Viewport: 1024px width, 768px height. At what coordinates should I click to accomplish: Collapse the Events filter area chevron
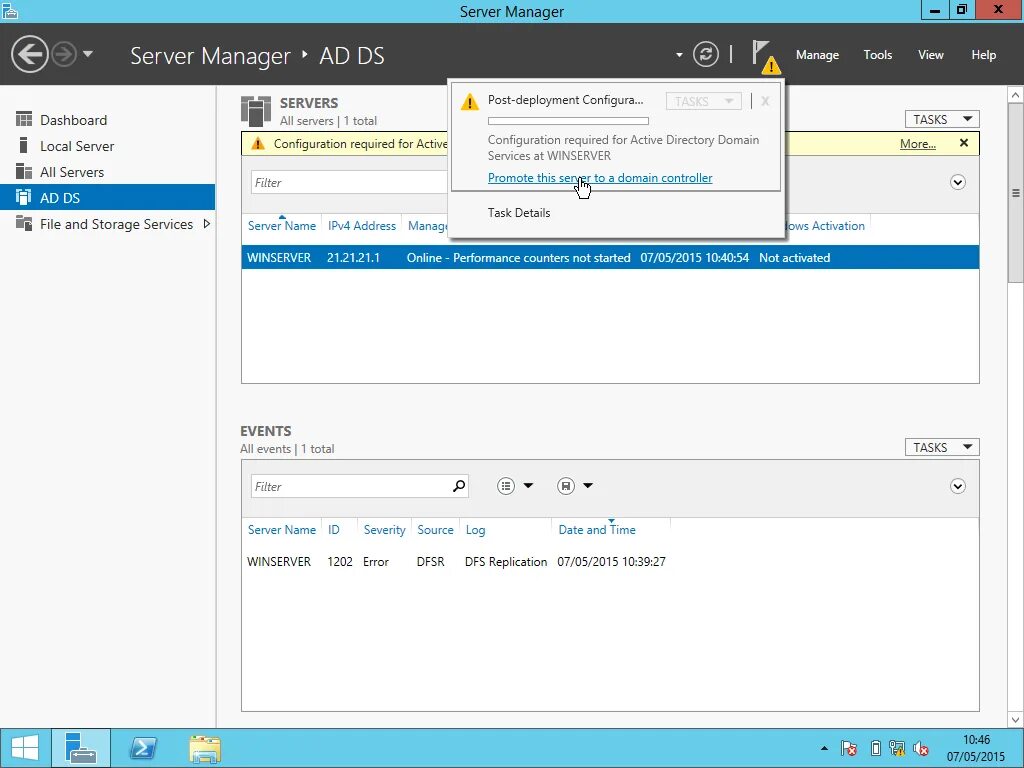click(957, 486)
